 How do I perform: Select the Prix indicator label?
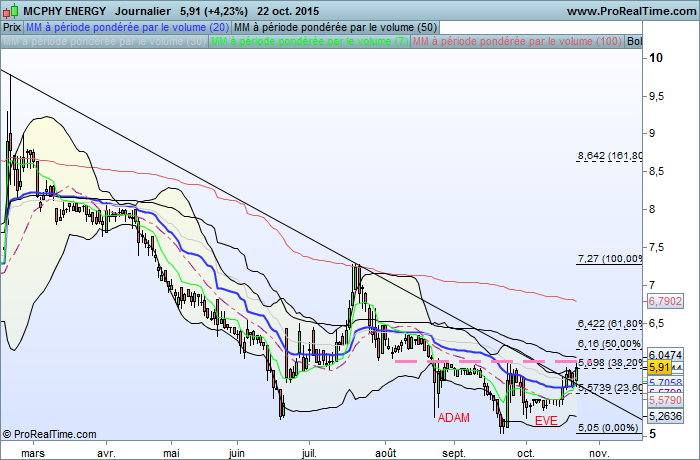point(12,27)
